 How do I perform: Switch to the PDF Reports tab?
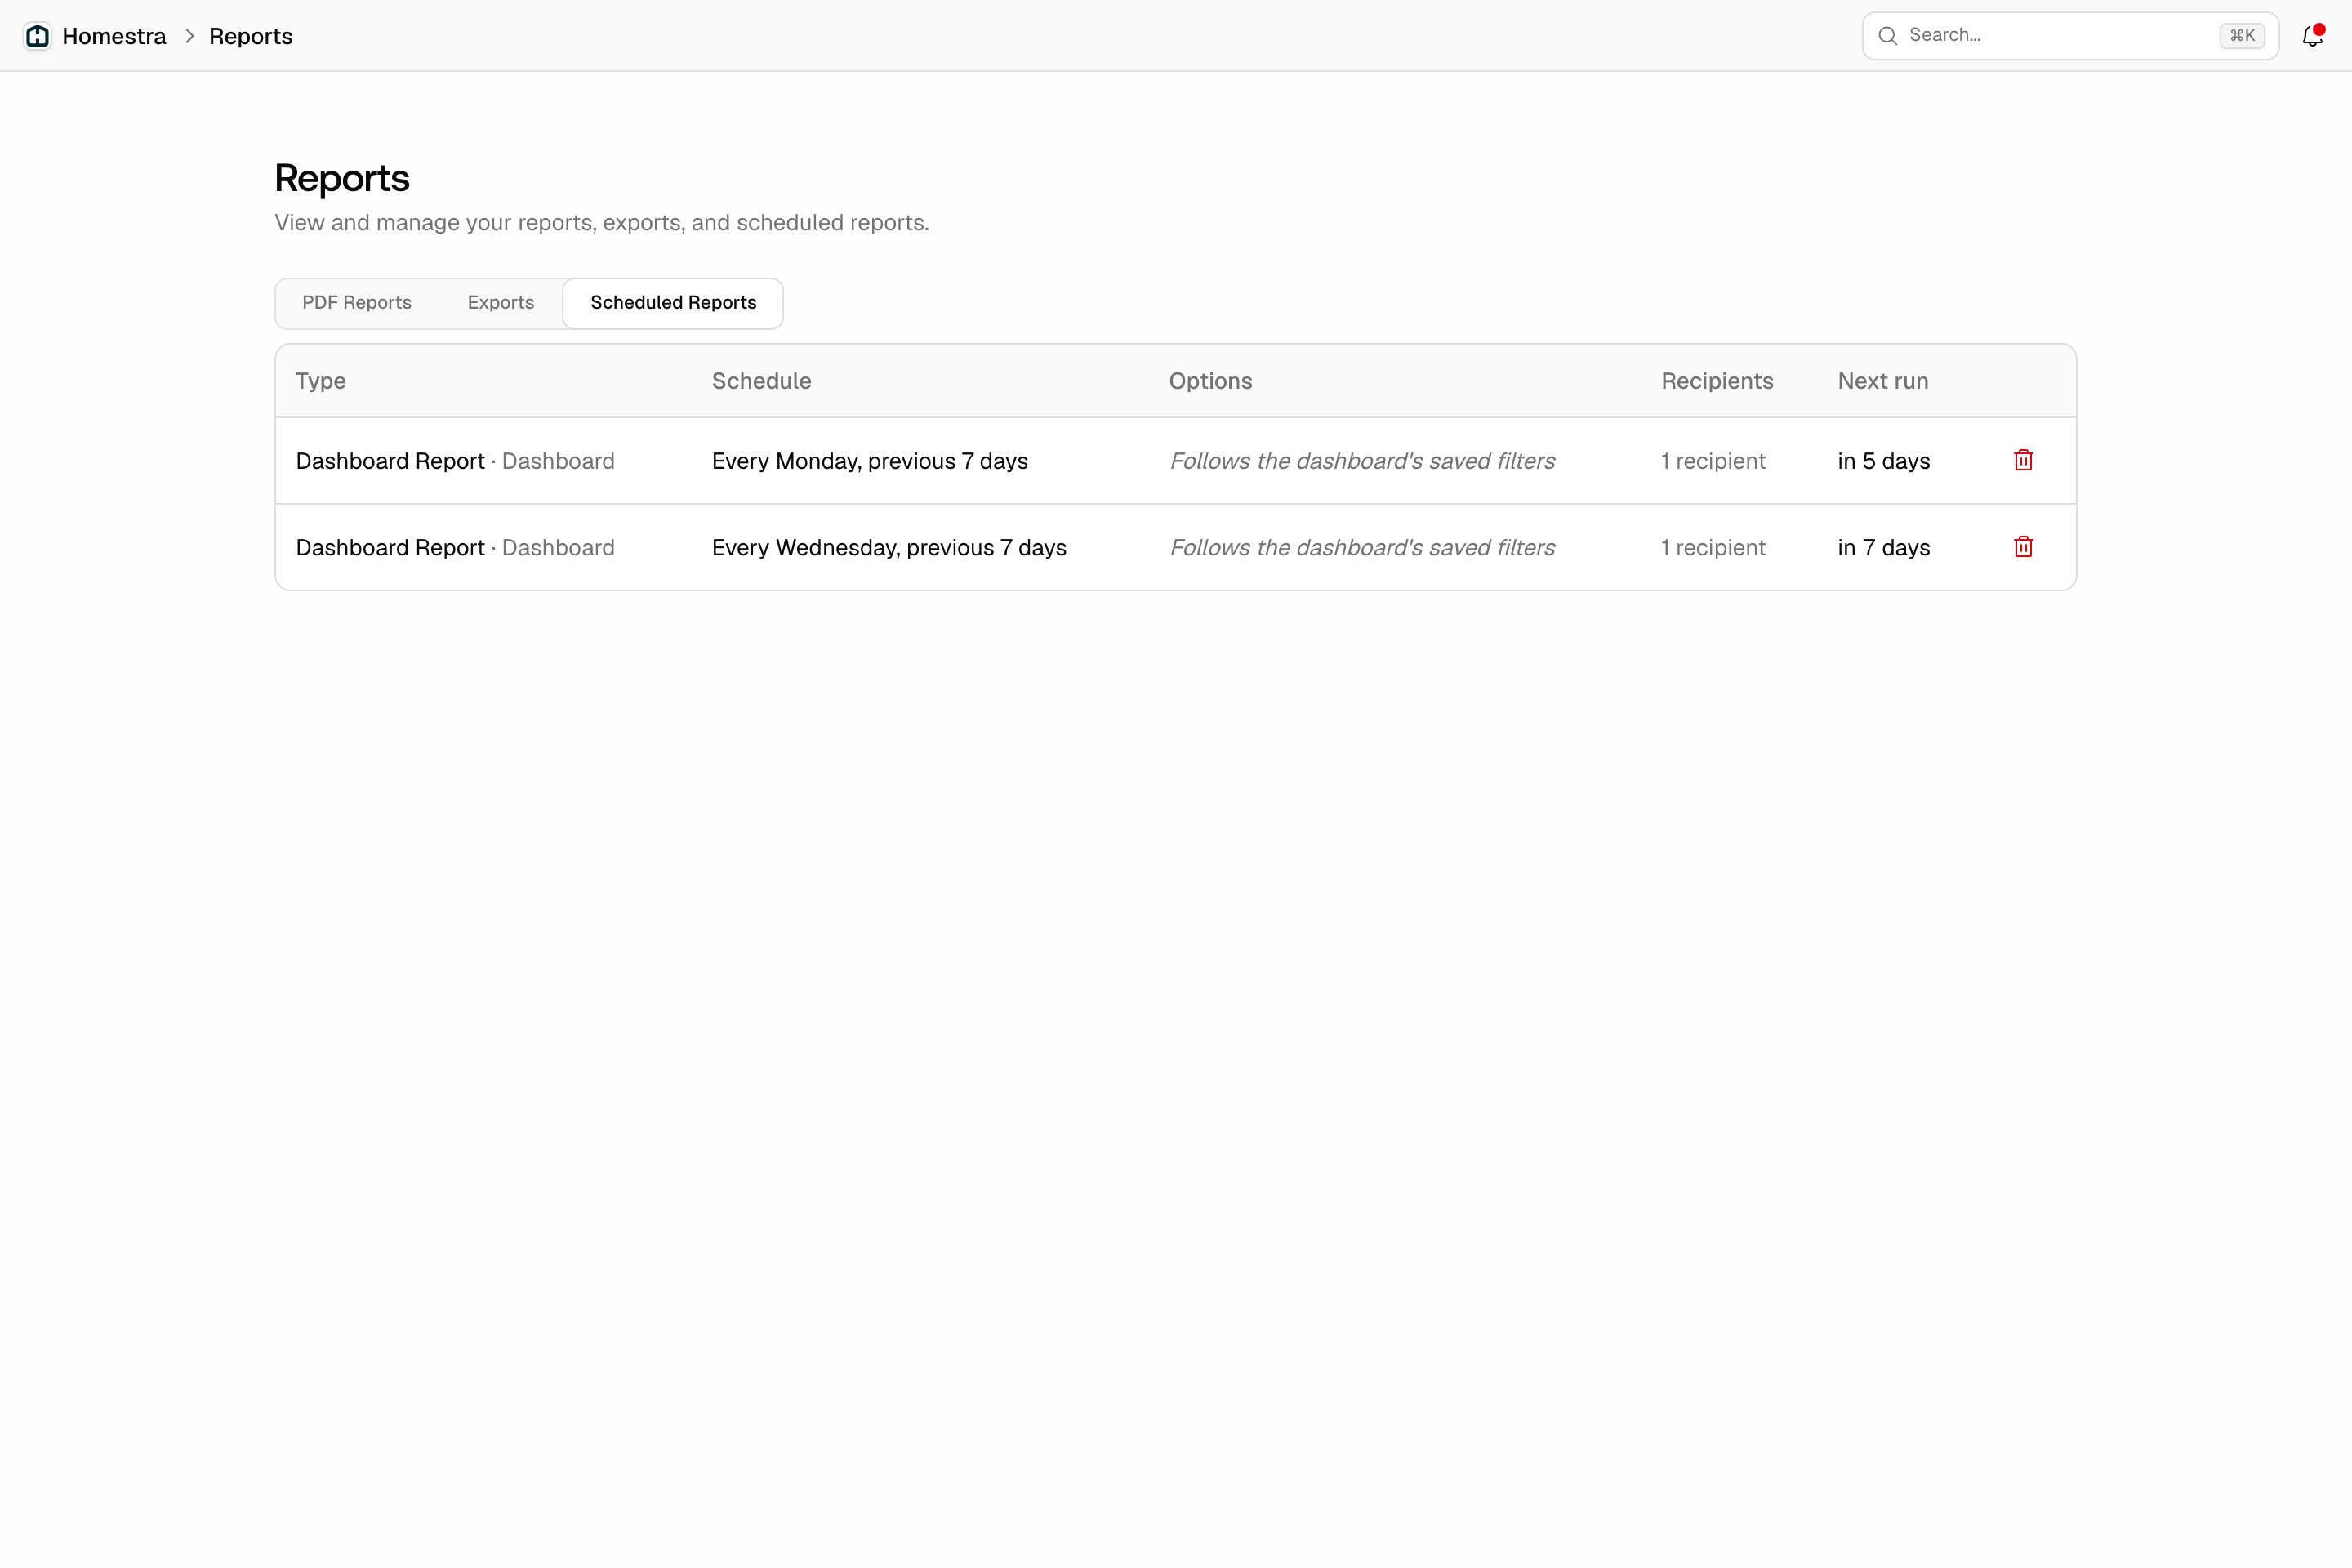tap(357, 303)
